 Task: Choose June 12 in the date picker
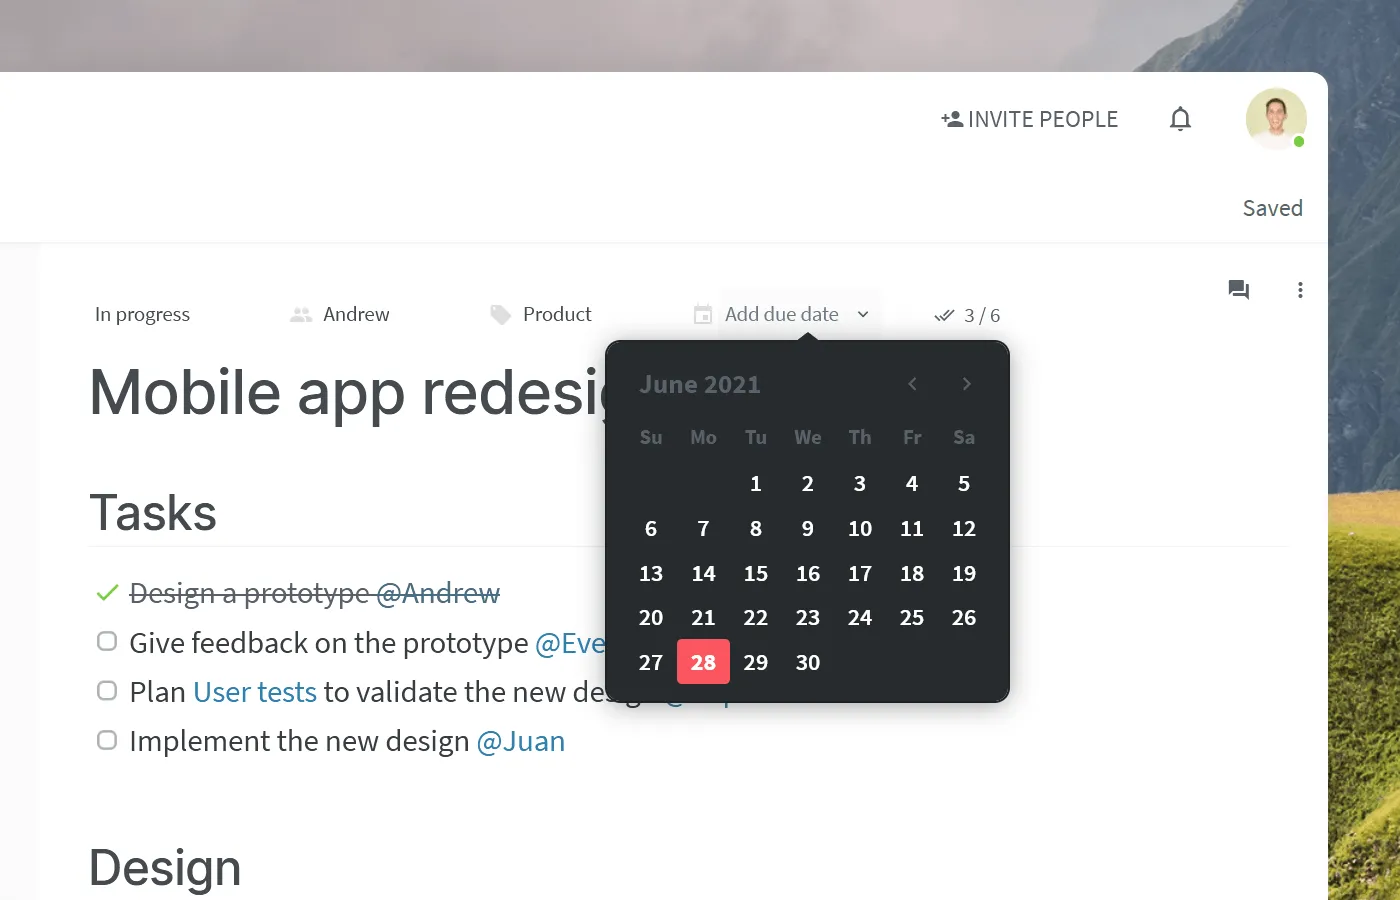click(x=964, y=529)
